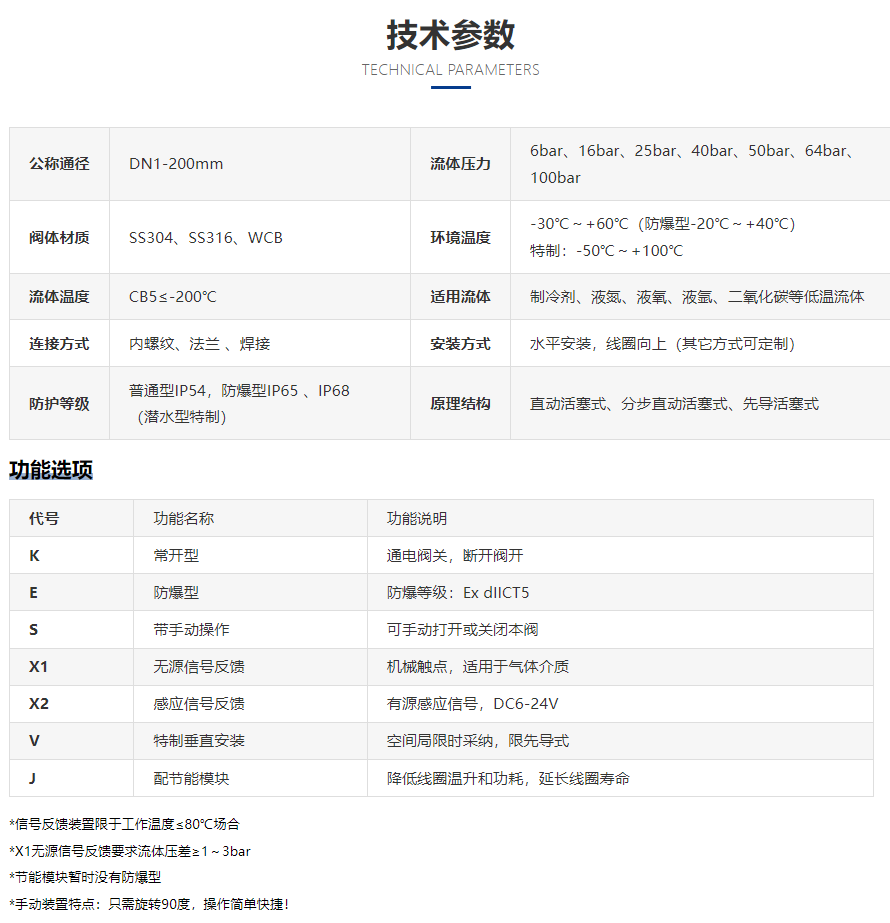This screenshot has height=923, width=890.
Task: Select the 内螺纹、法兰、焊接 connection value
Action: [199, 344]
